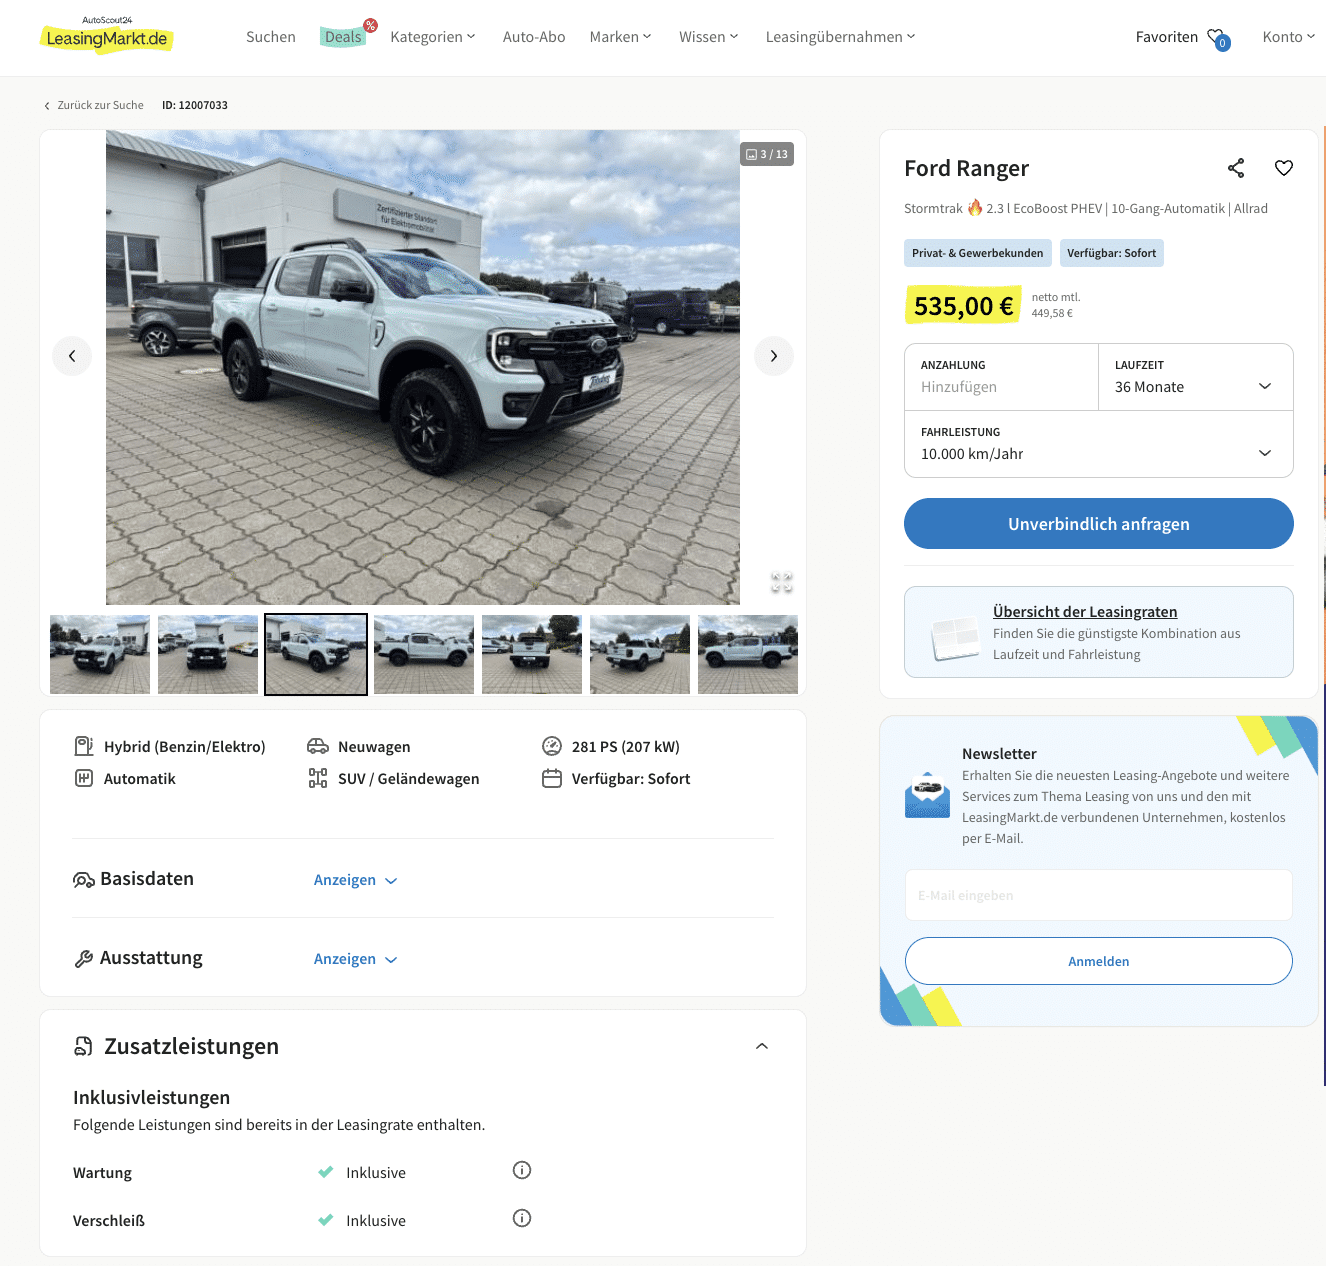1326x1266 pixels.
Task: Click the Anmelden newsletter button
Action: (x=1098, y=961)
